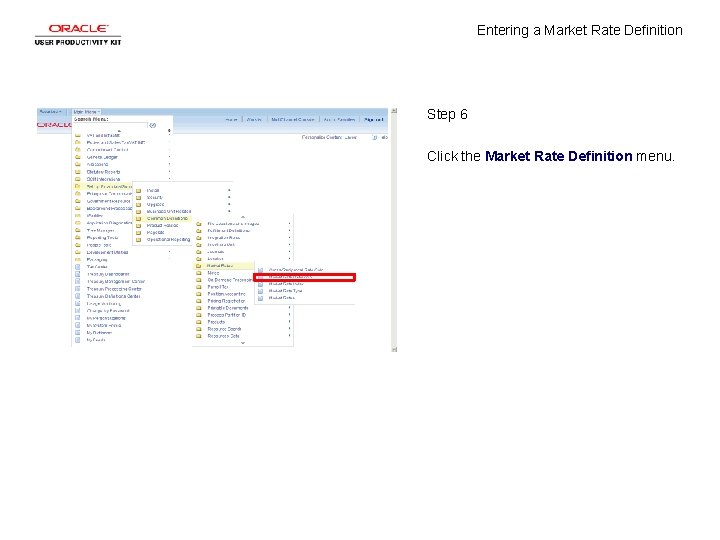
Task: Click the scroll-up chevron atop third menu
Action: [x=243, y=217]
